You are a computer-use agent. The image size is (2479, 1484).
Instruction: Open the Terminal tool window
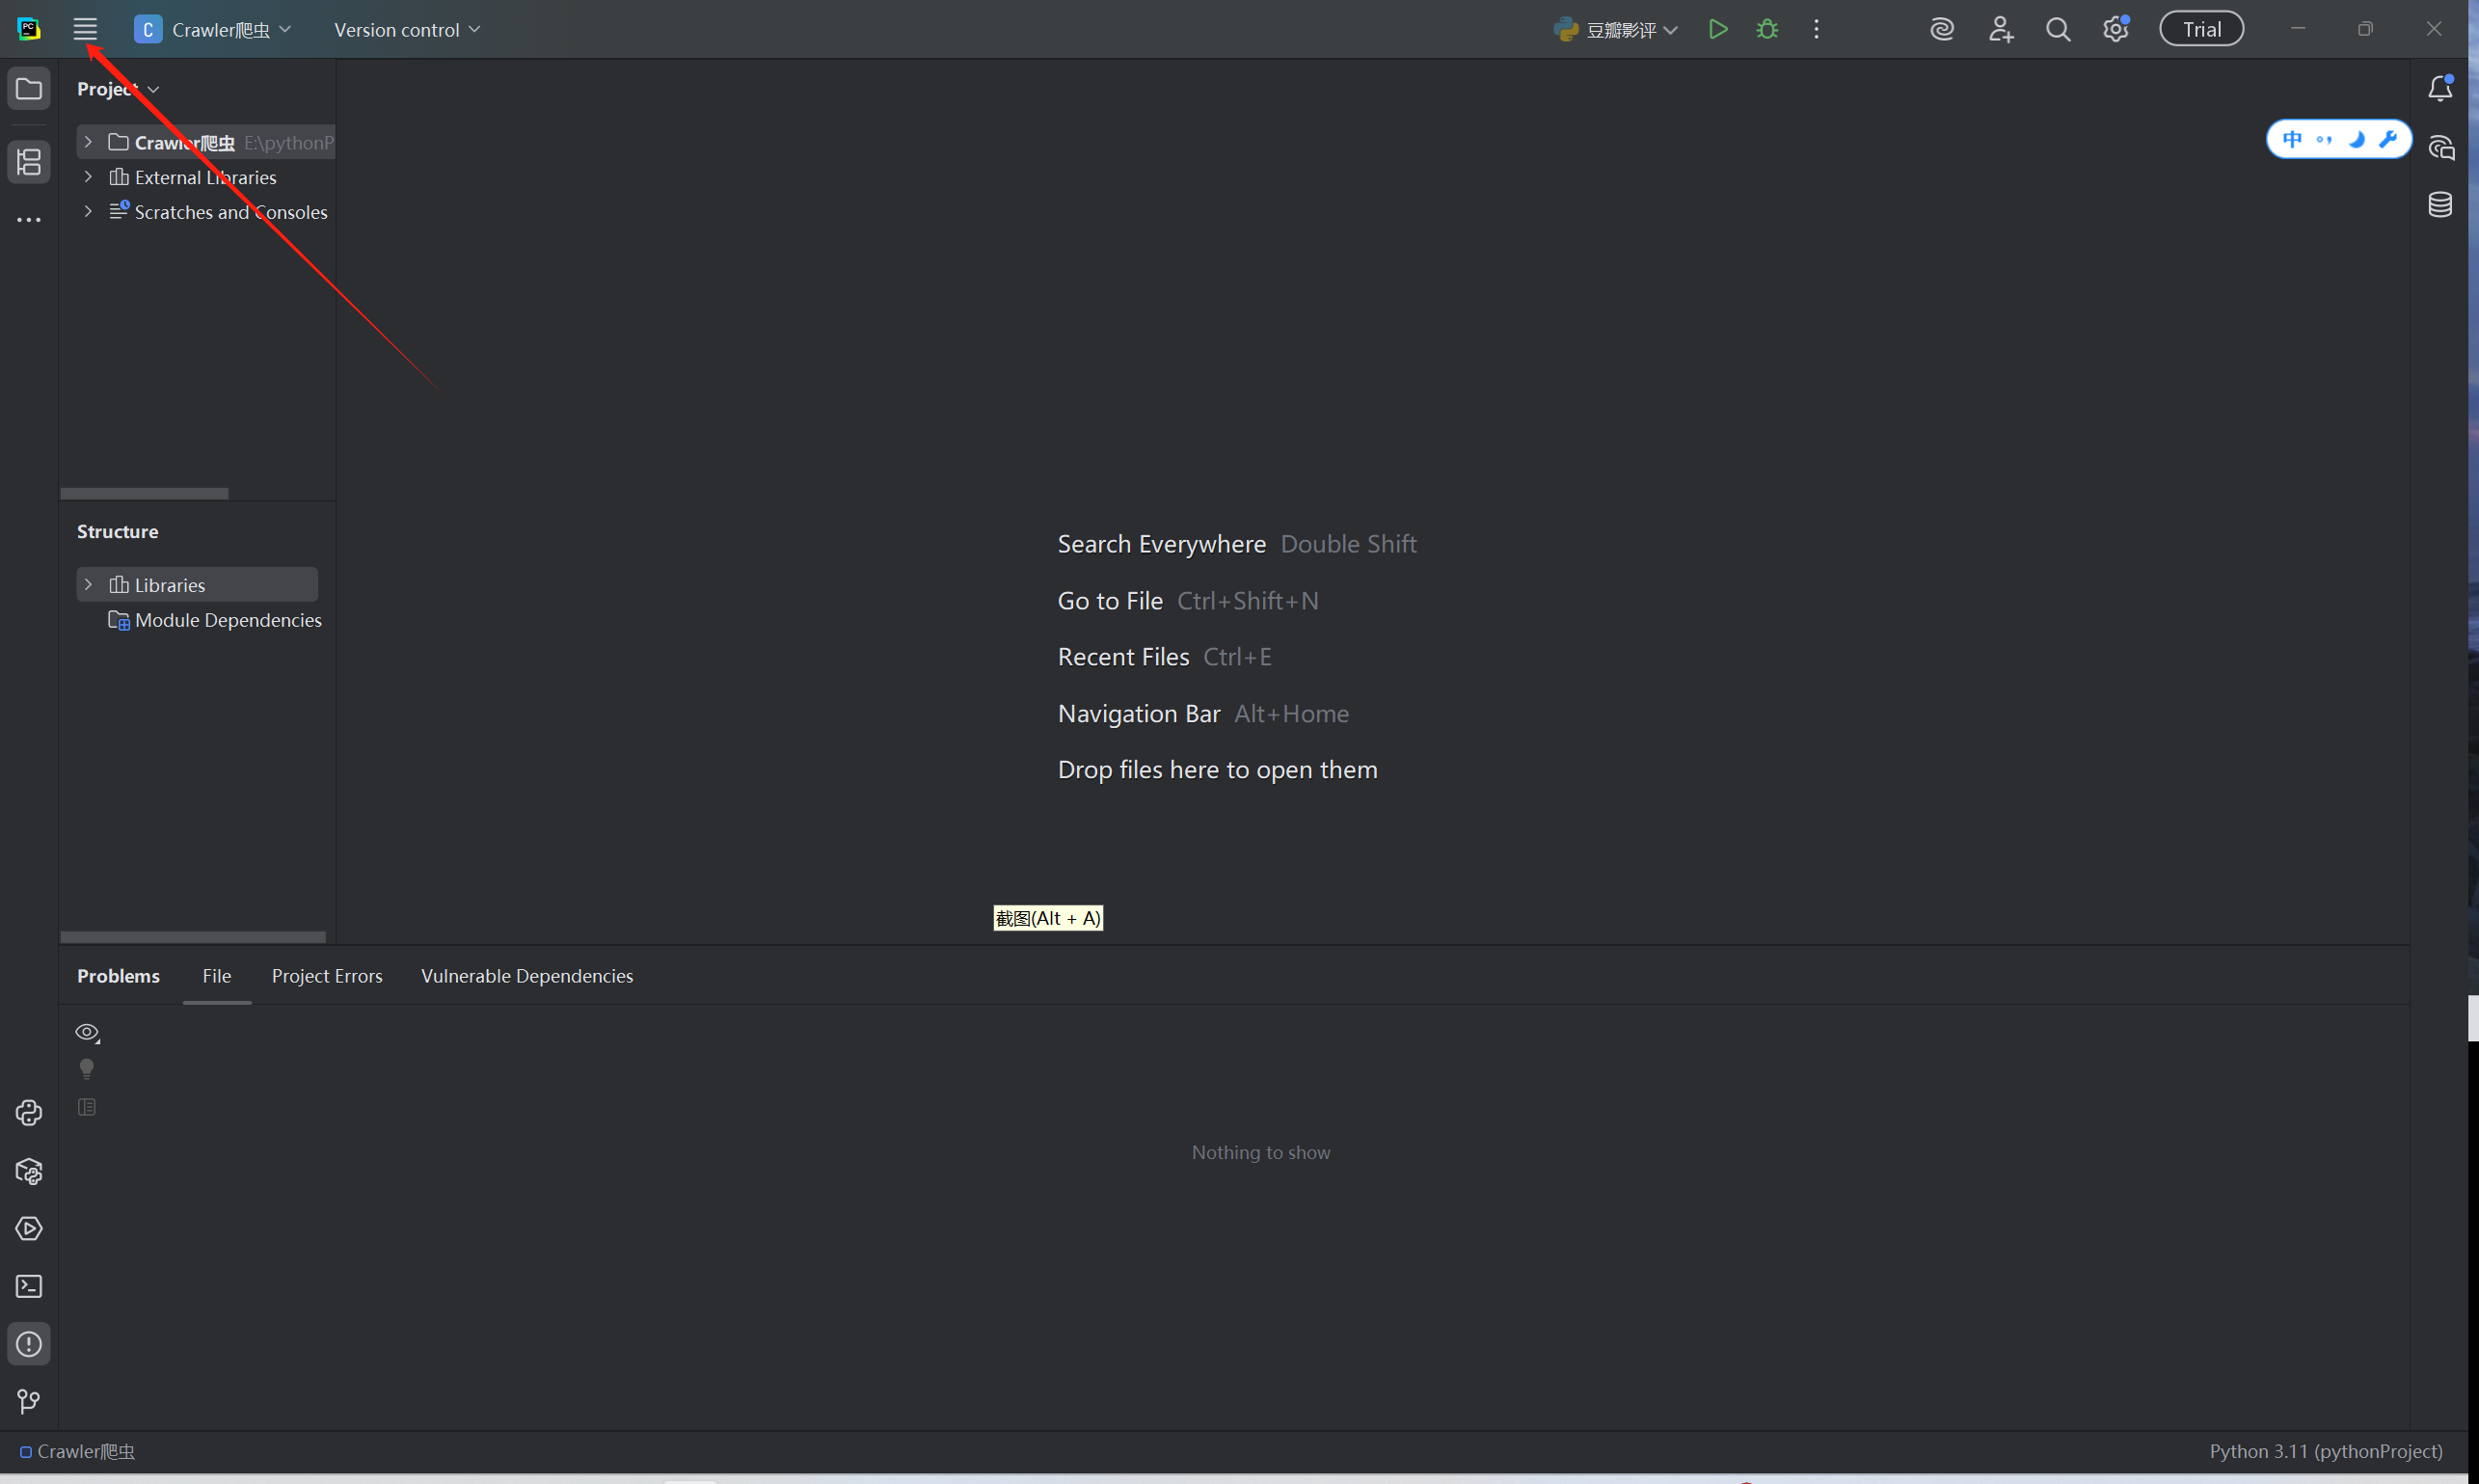pyautogui.click(x=29, y=1286)
